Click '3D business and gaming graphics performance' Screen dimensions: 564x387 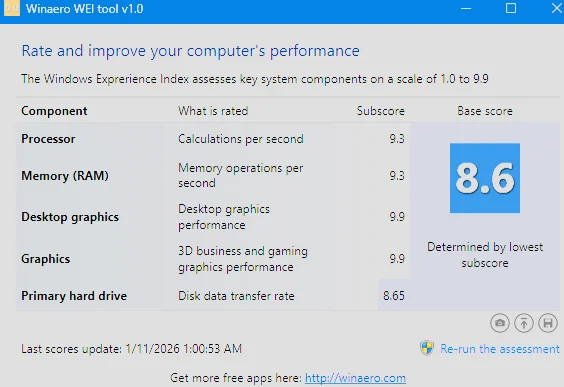coord(243,259)
